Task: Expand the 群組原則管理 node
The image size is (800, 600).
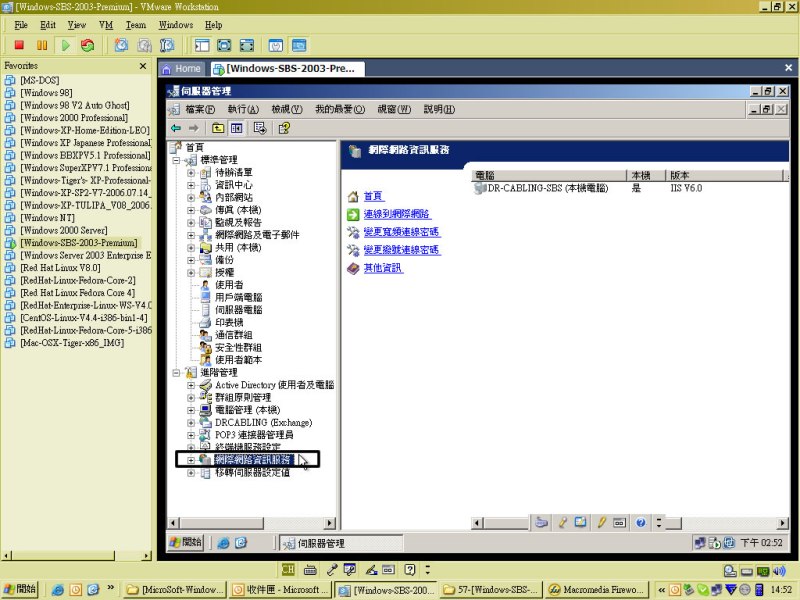Action: click(191, 397)
